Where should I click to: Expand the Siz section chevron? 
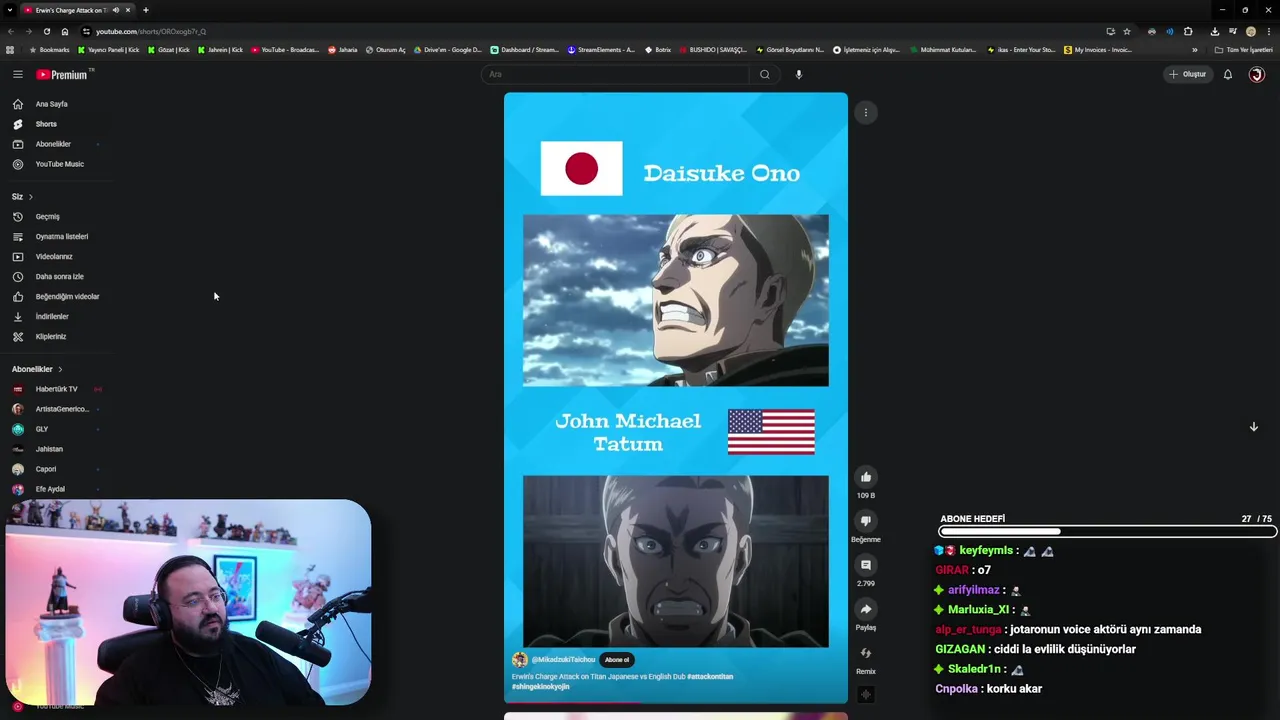click(31, 197)
